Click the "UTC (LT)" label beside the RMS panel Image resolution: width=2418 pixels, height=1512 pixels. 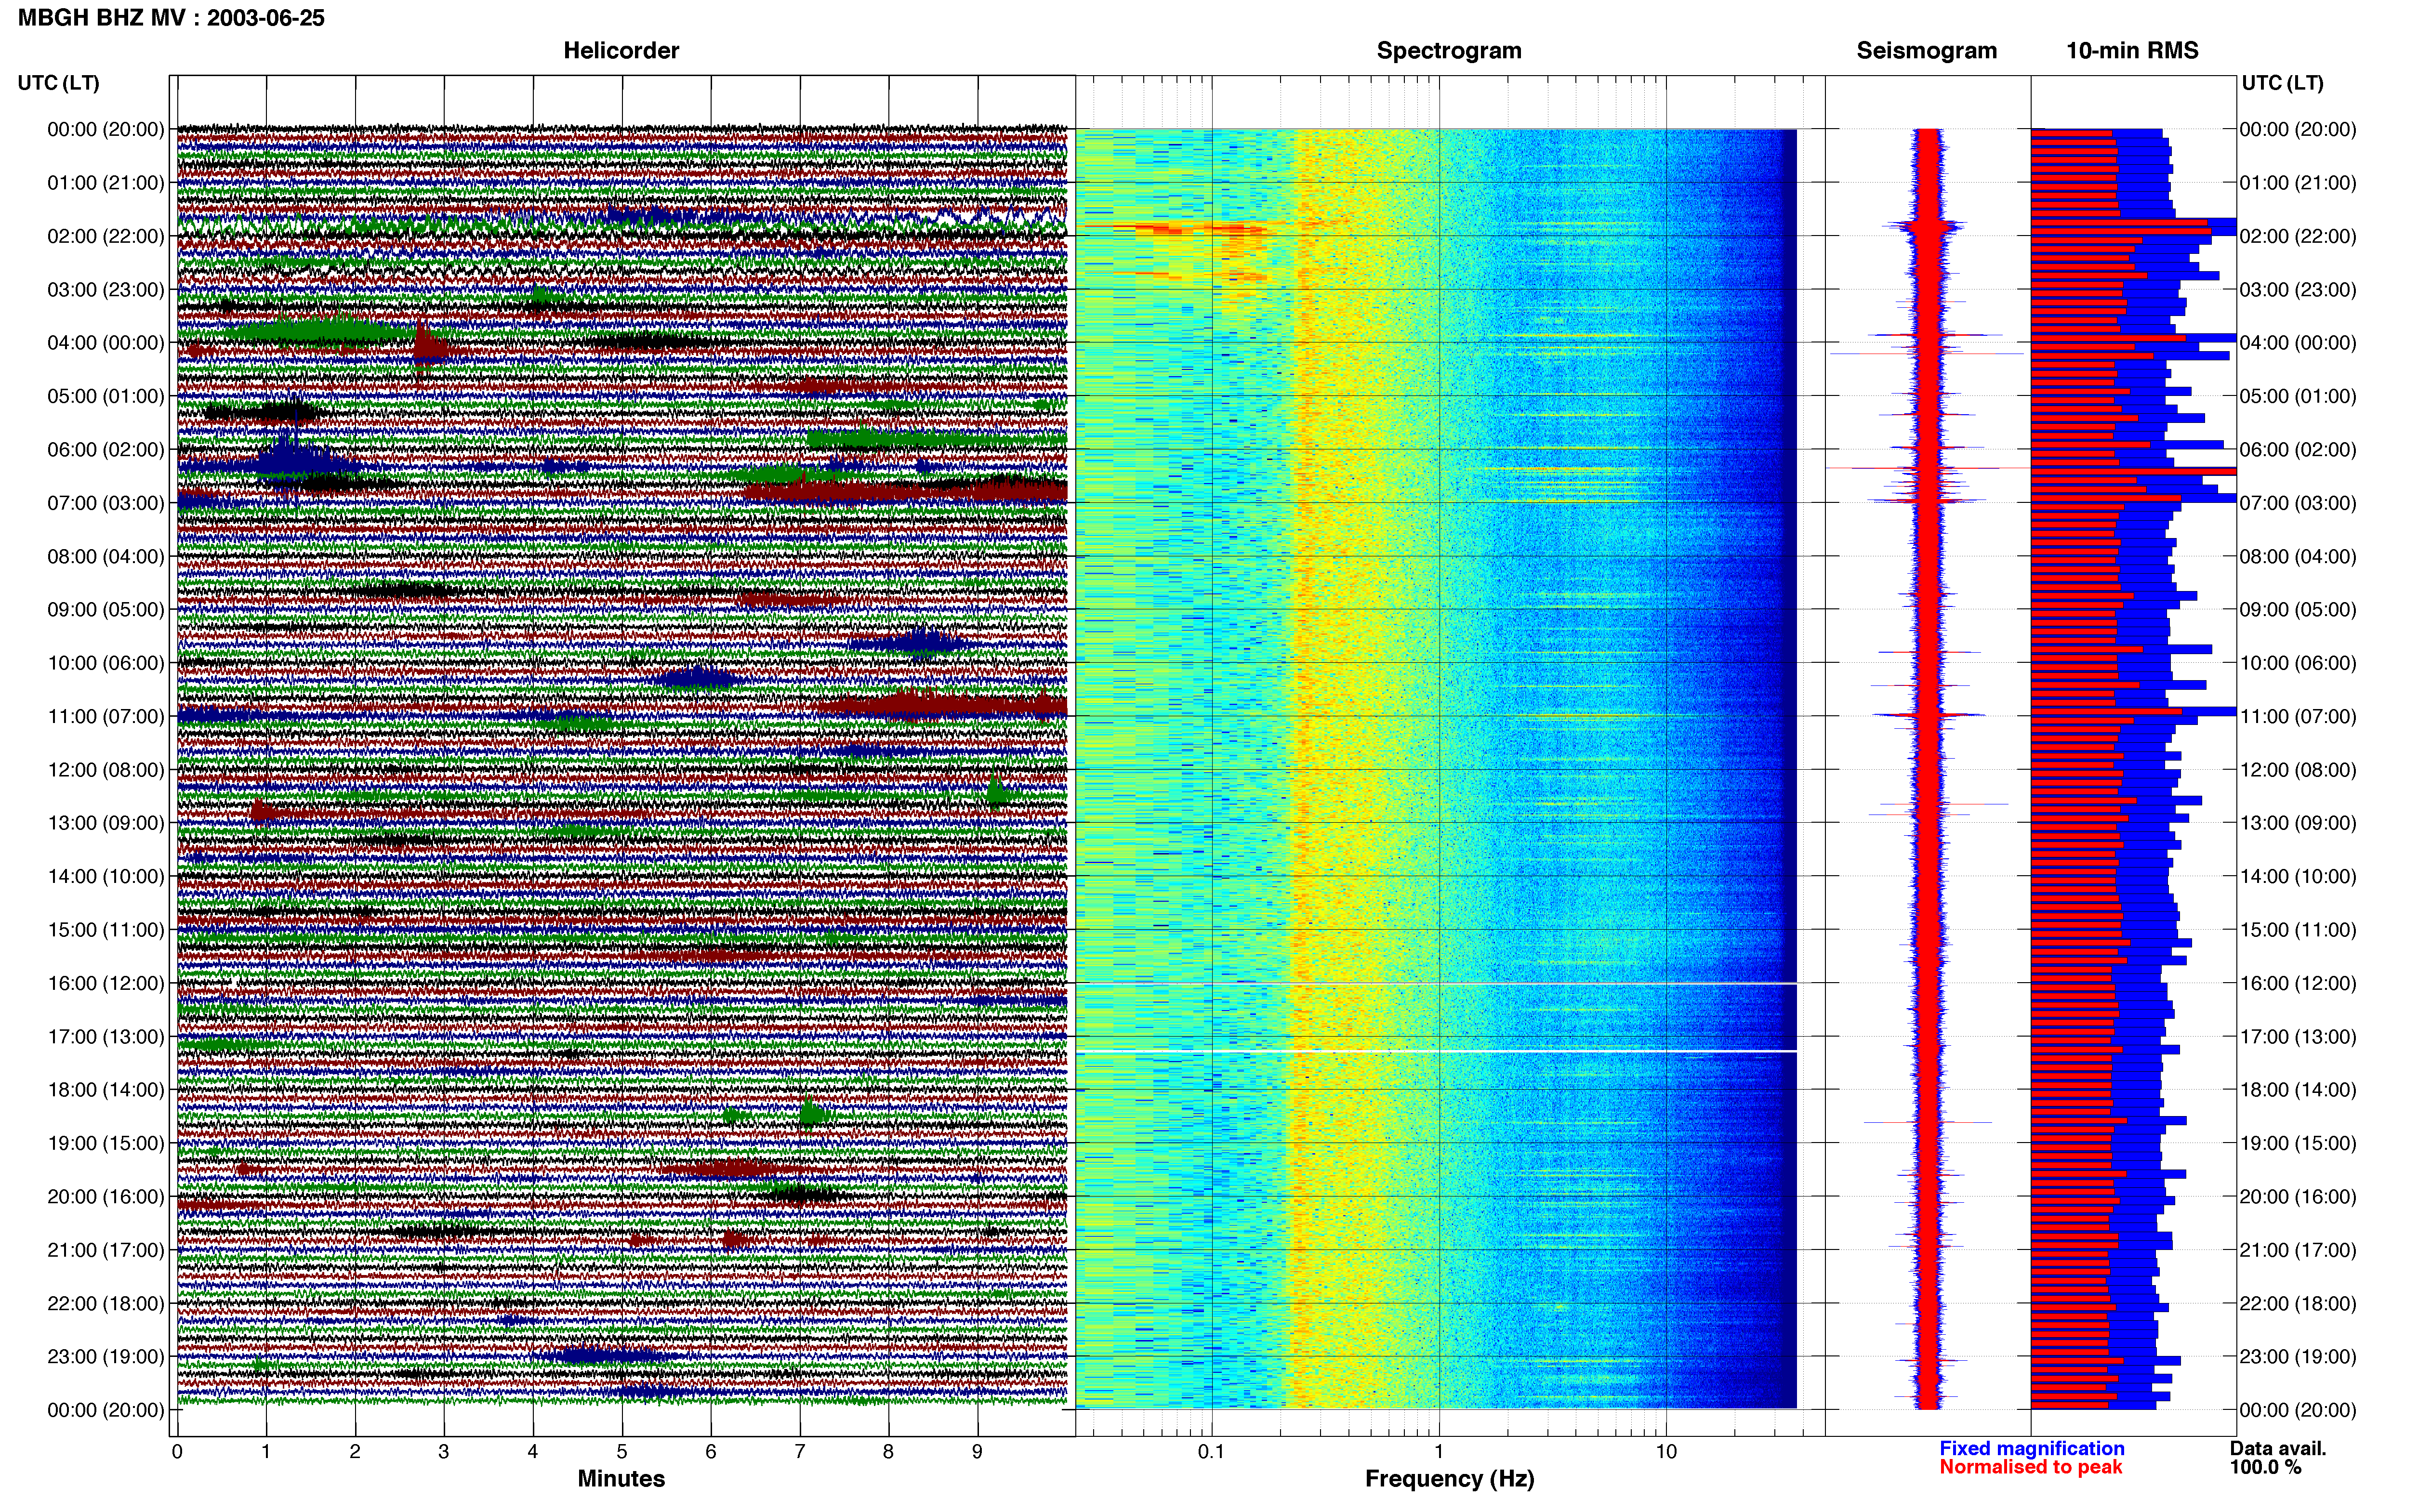2282,83
